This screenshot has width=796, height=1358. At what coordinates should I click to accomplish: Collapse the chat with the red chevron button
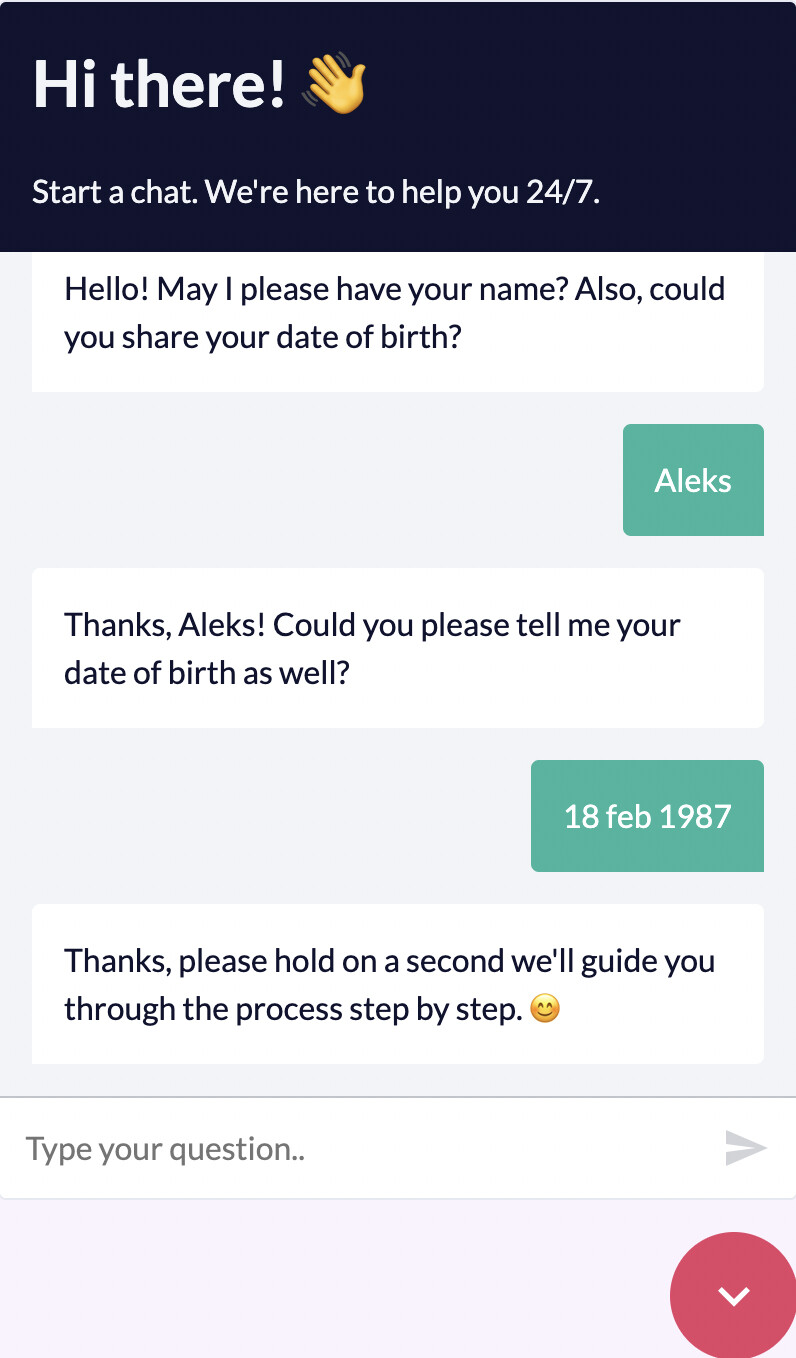click(x=734, y=1296)
